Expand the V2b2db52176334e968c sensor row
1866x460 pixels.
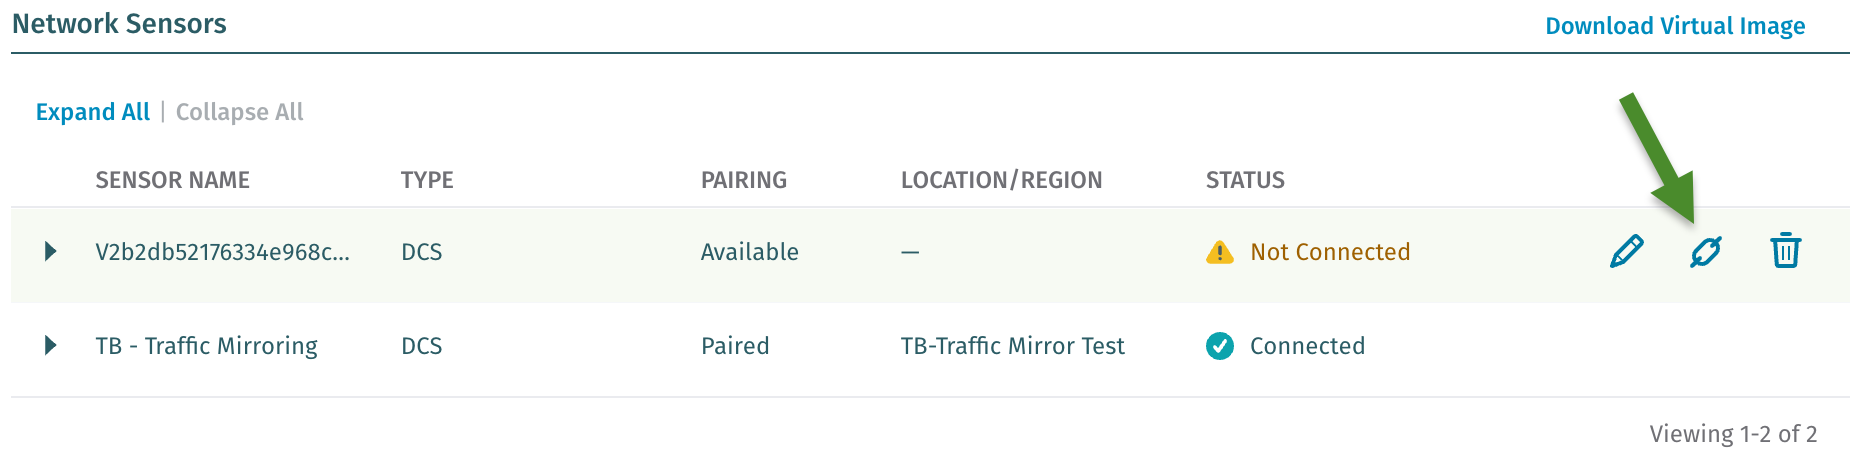(51, 251)
